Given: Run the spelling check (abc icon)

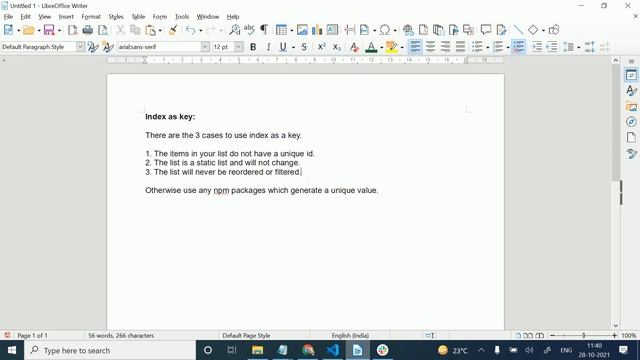Looking at the screenshot, I should click(x=249, y=30).
